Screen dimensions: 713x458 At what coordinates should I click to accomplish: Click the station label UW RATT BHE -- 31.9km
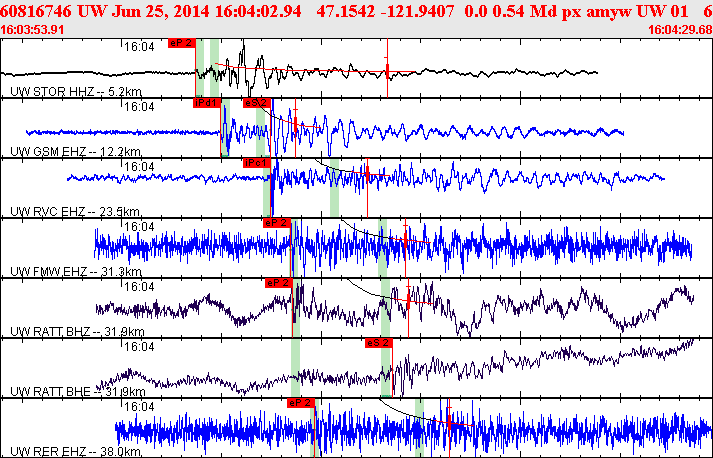click(78, 392)
